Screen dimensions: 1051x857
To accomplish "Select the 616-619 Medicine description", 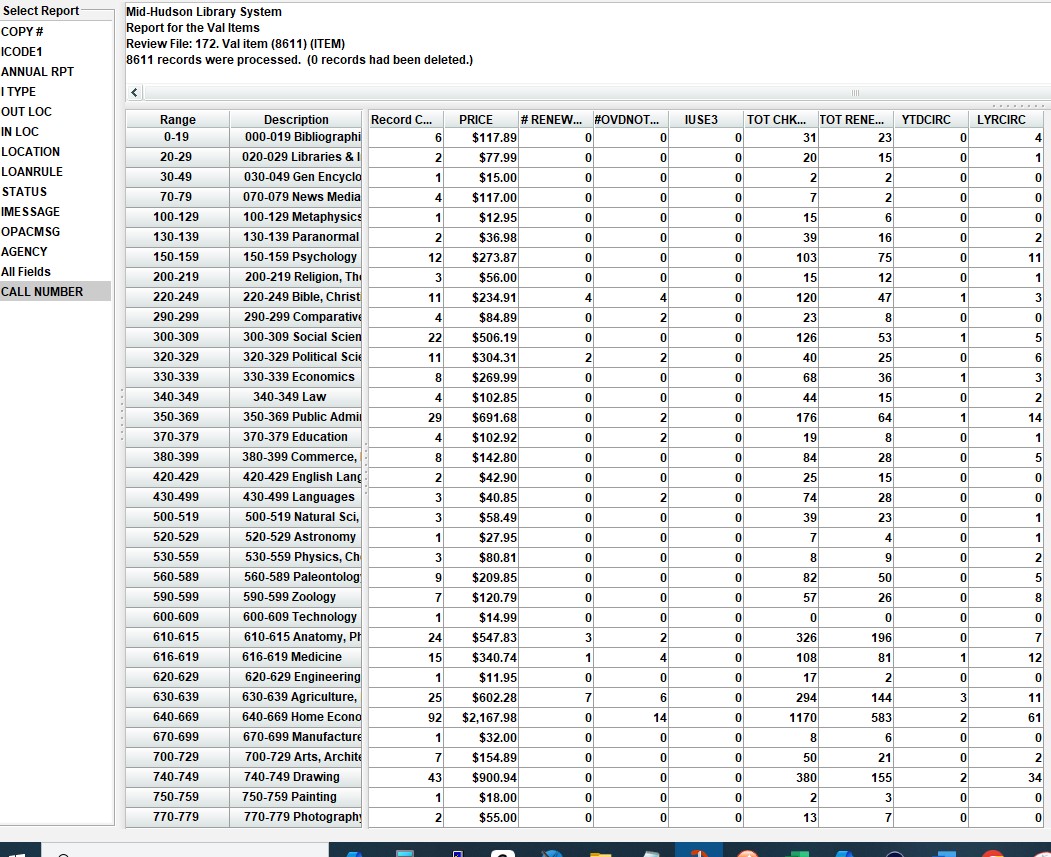I will pyautogui.click(x=296, y=657).
